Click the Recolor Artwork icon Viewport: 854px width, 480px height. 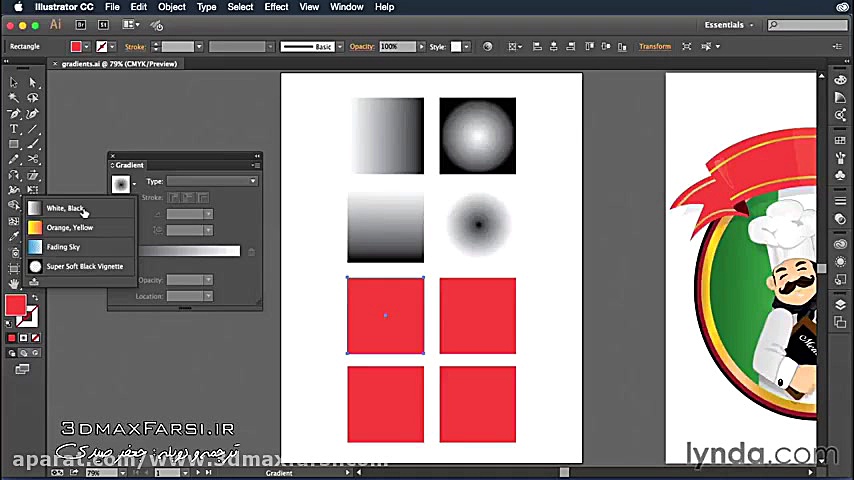tap(487, 47)
